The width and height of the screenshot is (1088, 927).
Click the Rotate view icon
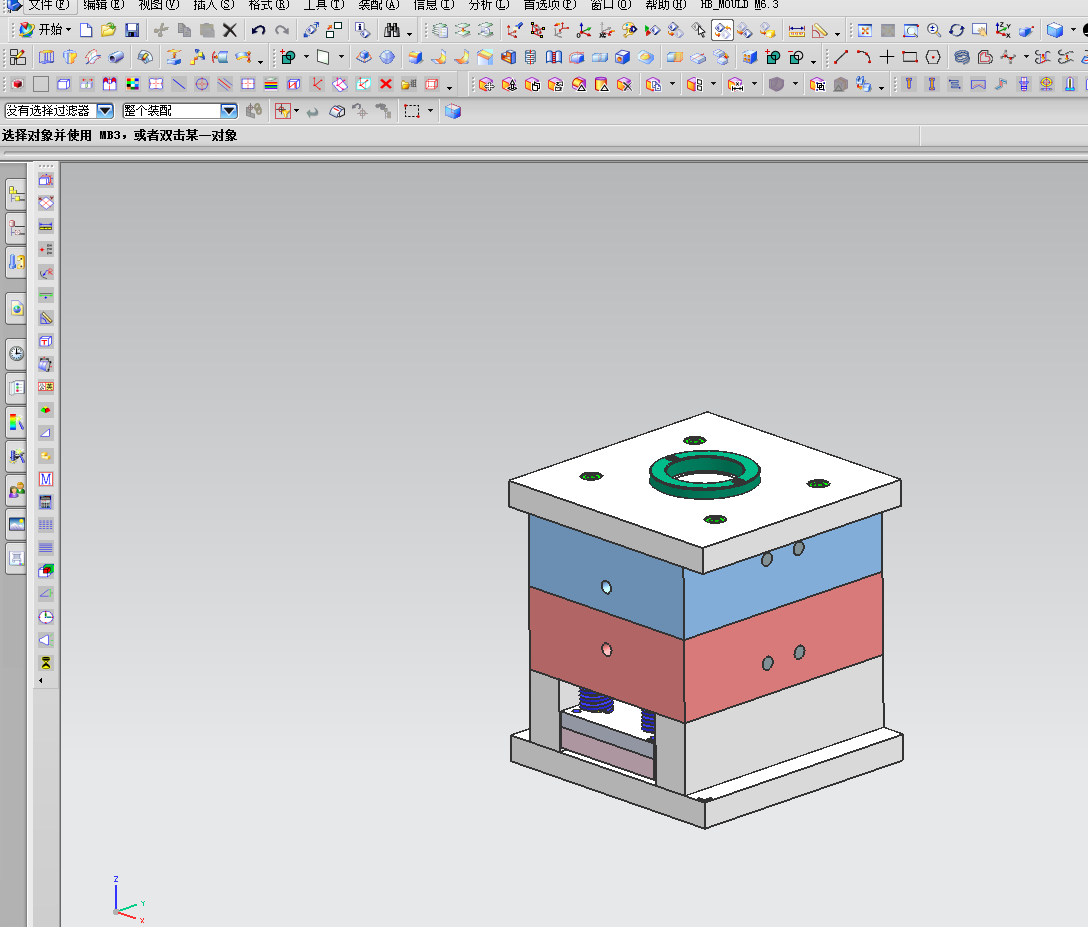[x=957, y=30]
